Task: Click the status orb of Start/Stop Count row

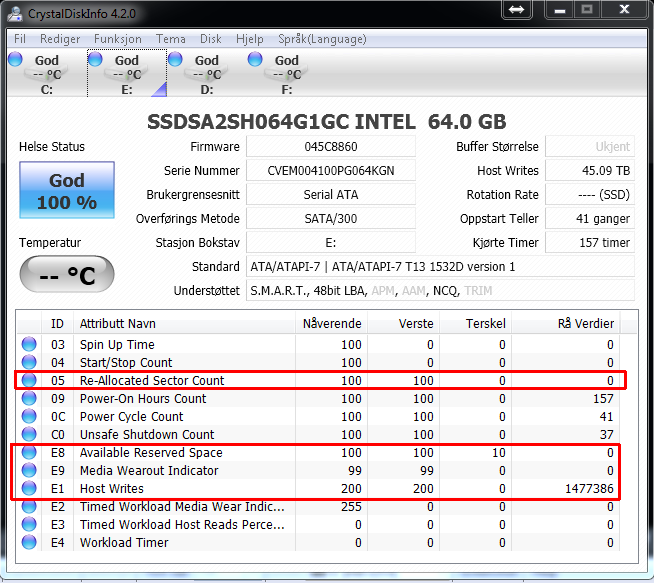Action: click(x=29, y=362)
